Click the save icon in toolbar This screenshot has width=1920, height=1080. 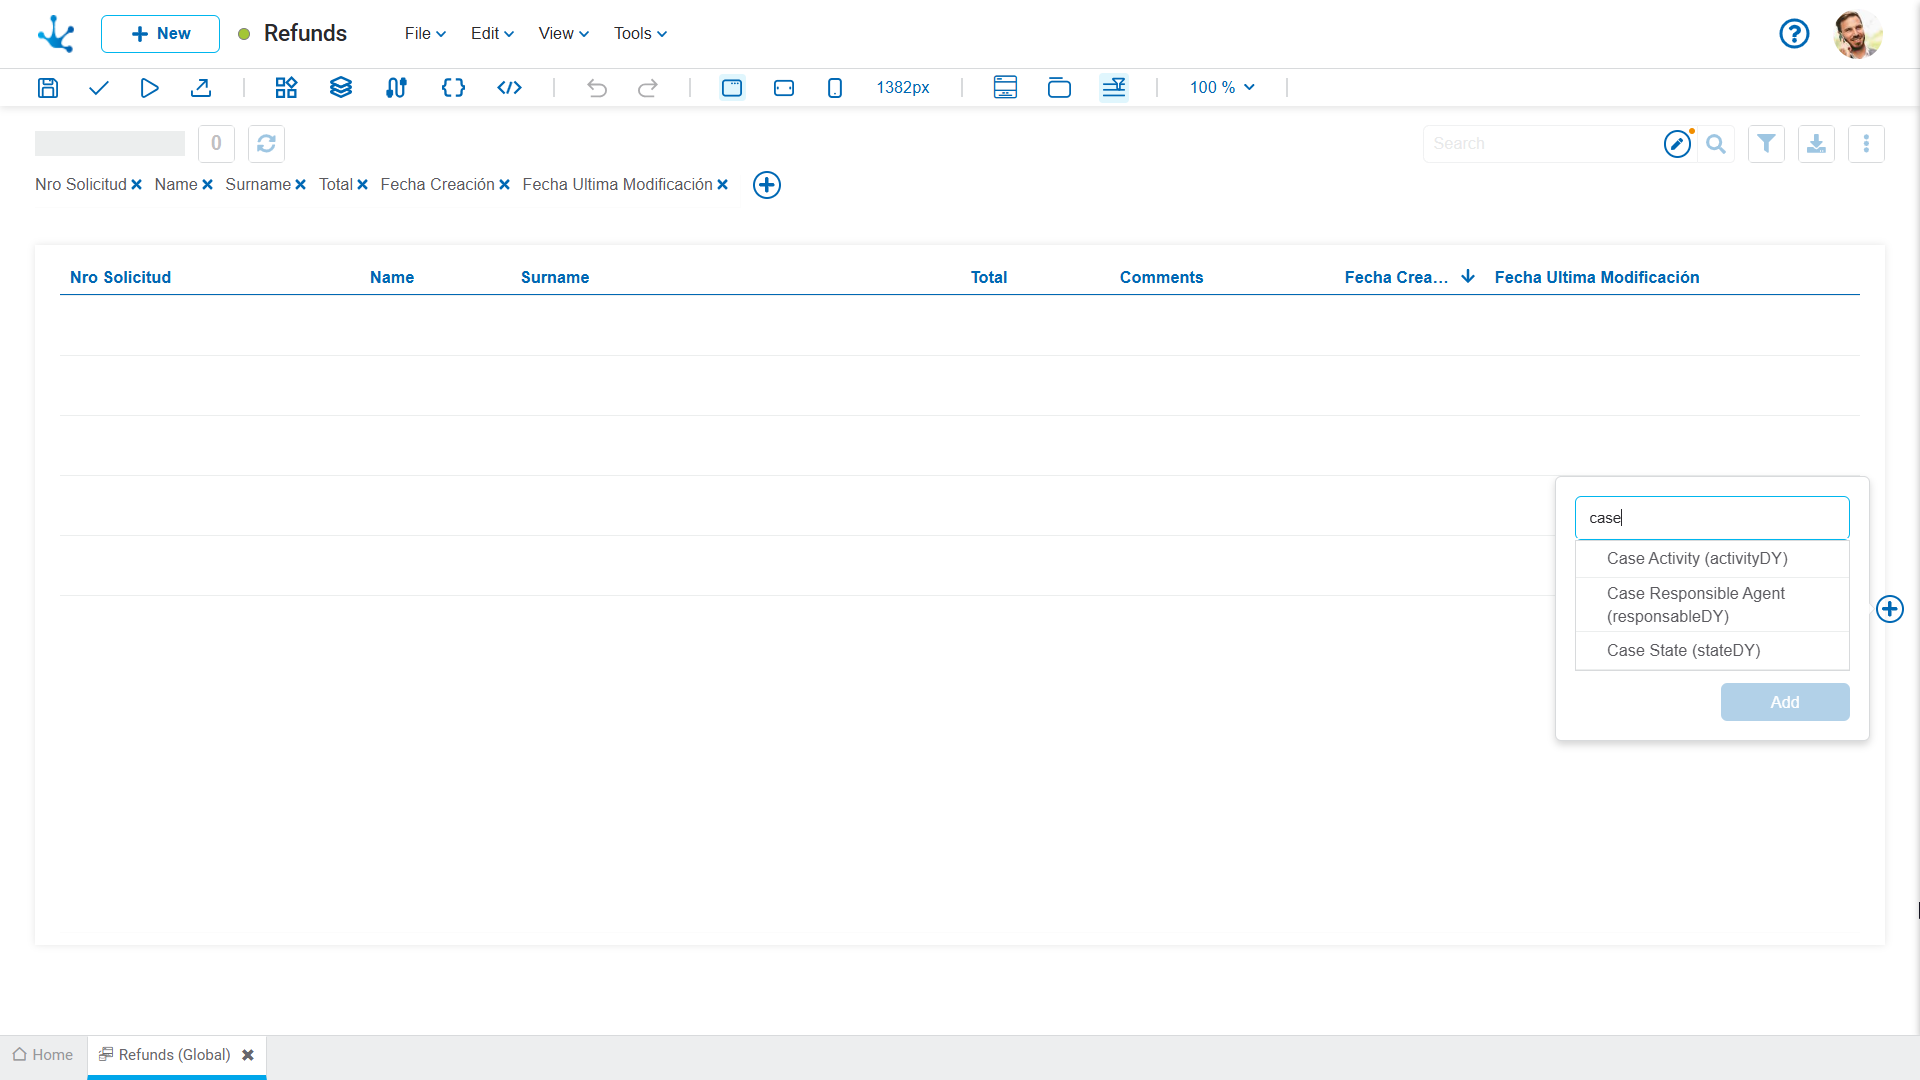pyautogui.click(x=48, y=88)
